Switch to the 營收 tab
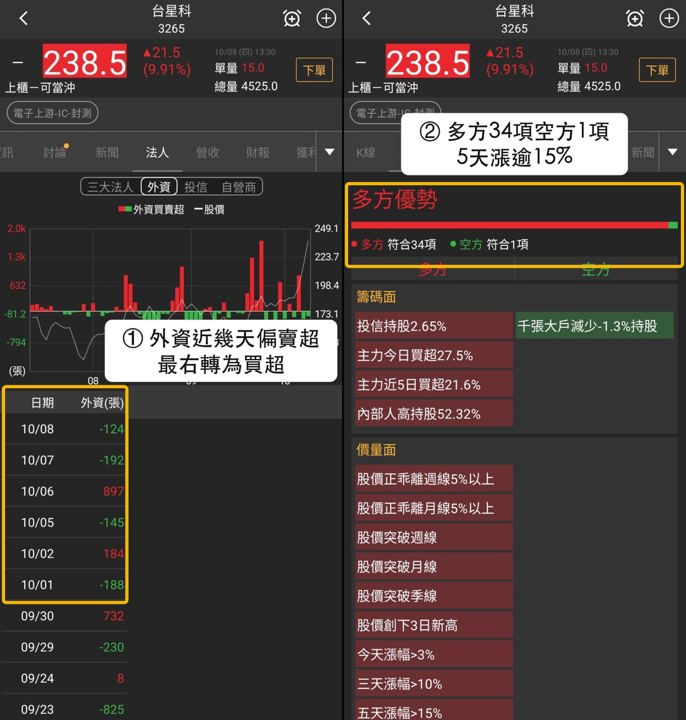This screenshot has height=720, width=686. (208, 152)
